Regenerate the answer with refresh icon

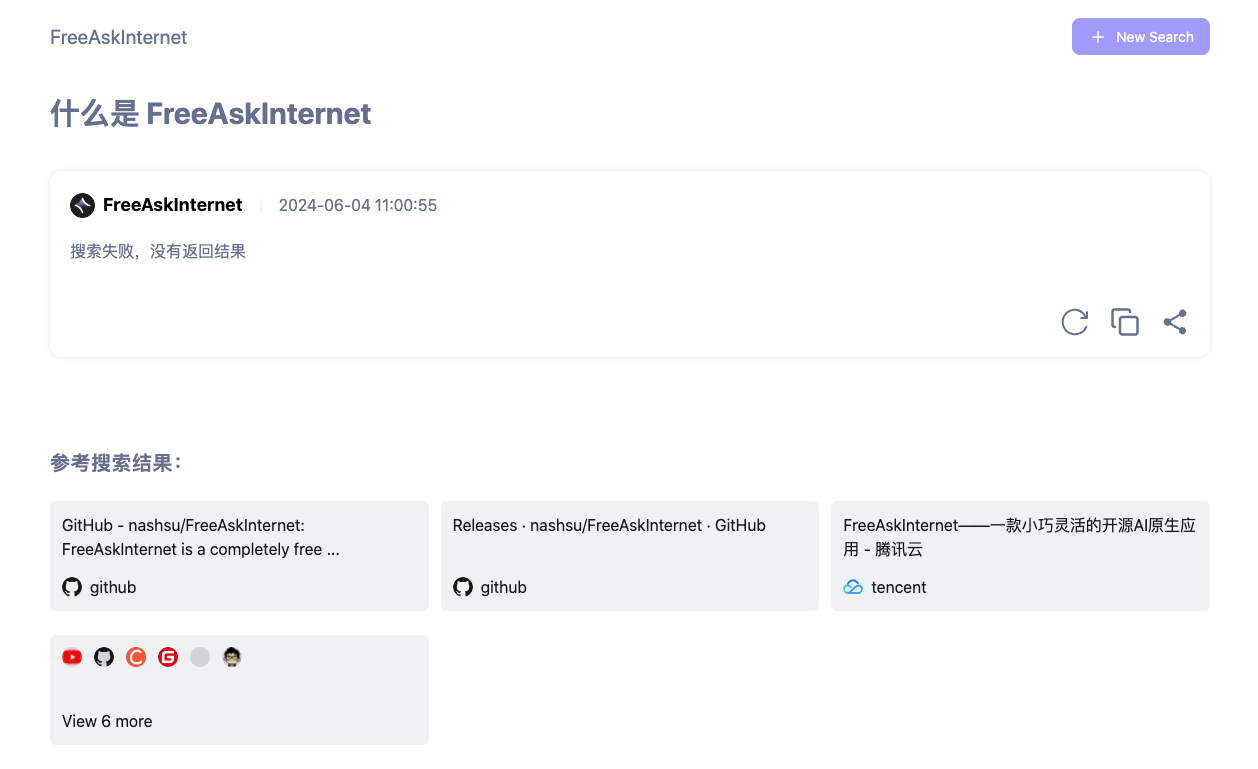[1074, 322]
